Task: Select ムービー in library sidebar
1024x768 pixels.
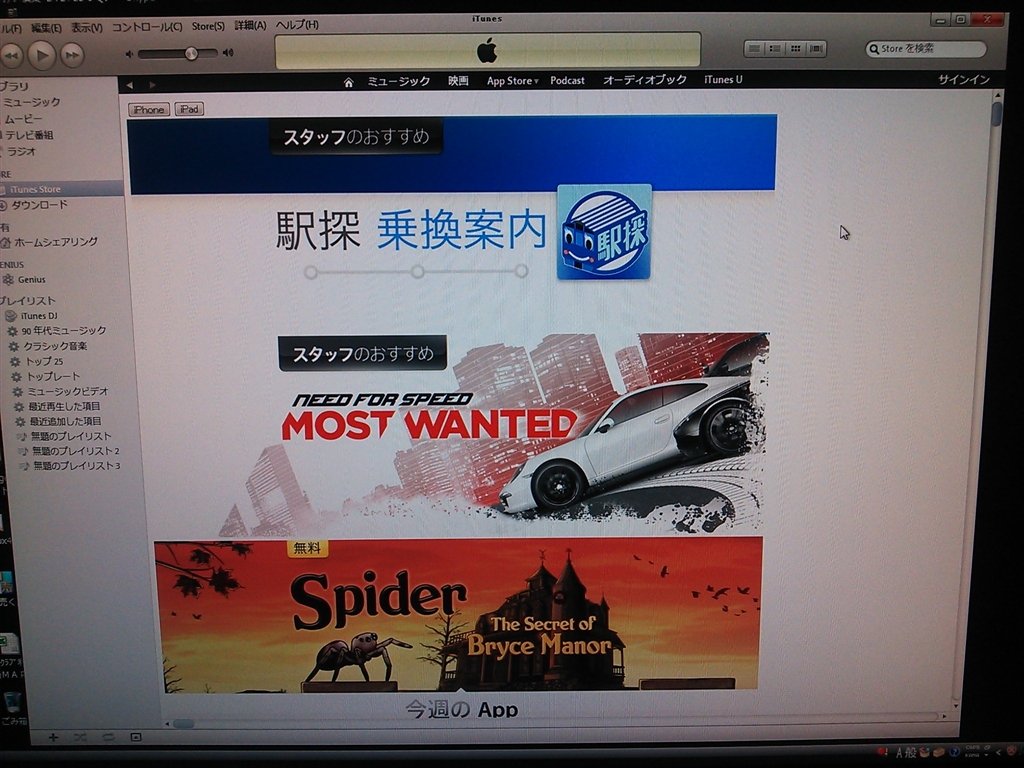Action: [24, 120]
